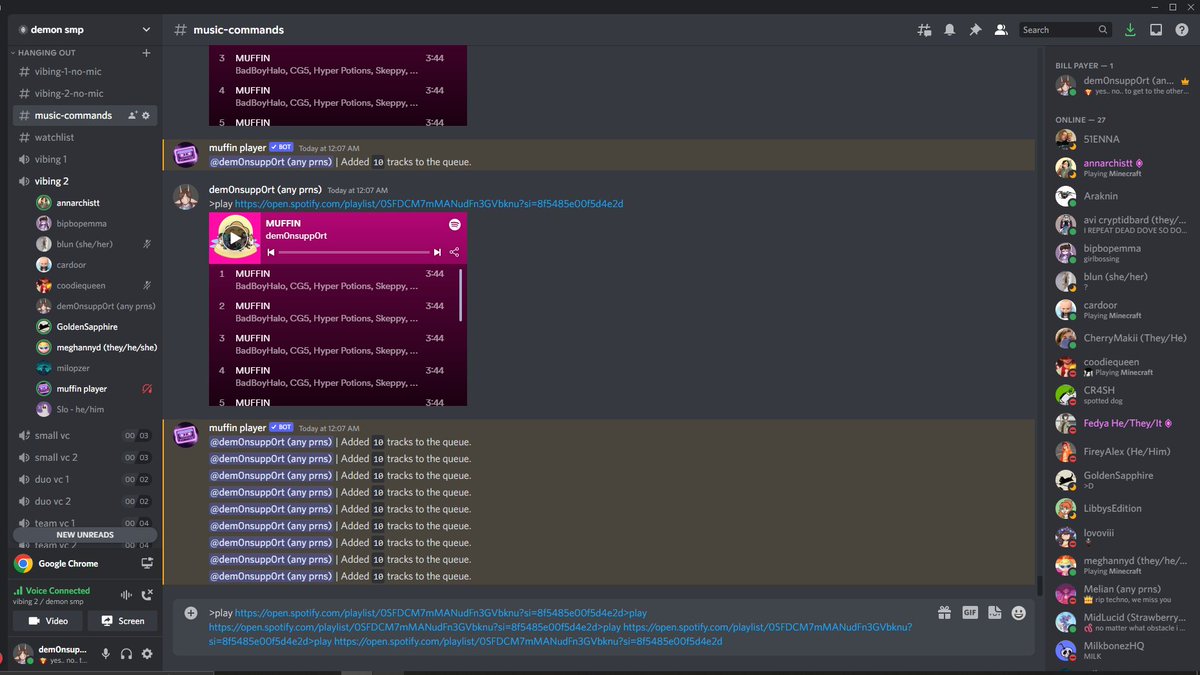Play the MUFFIN playlist cover button
Viewport: 1200px width, 675px height.
[234, 238]
